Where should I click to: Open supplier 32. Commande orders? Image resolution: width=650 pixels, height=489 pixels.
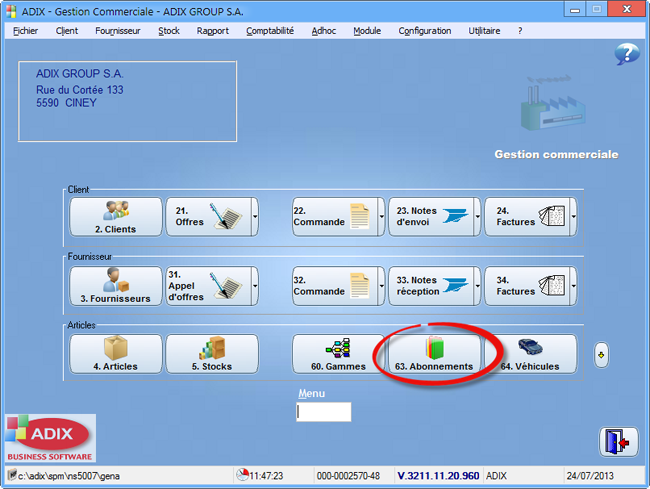[335, 286]
